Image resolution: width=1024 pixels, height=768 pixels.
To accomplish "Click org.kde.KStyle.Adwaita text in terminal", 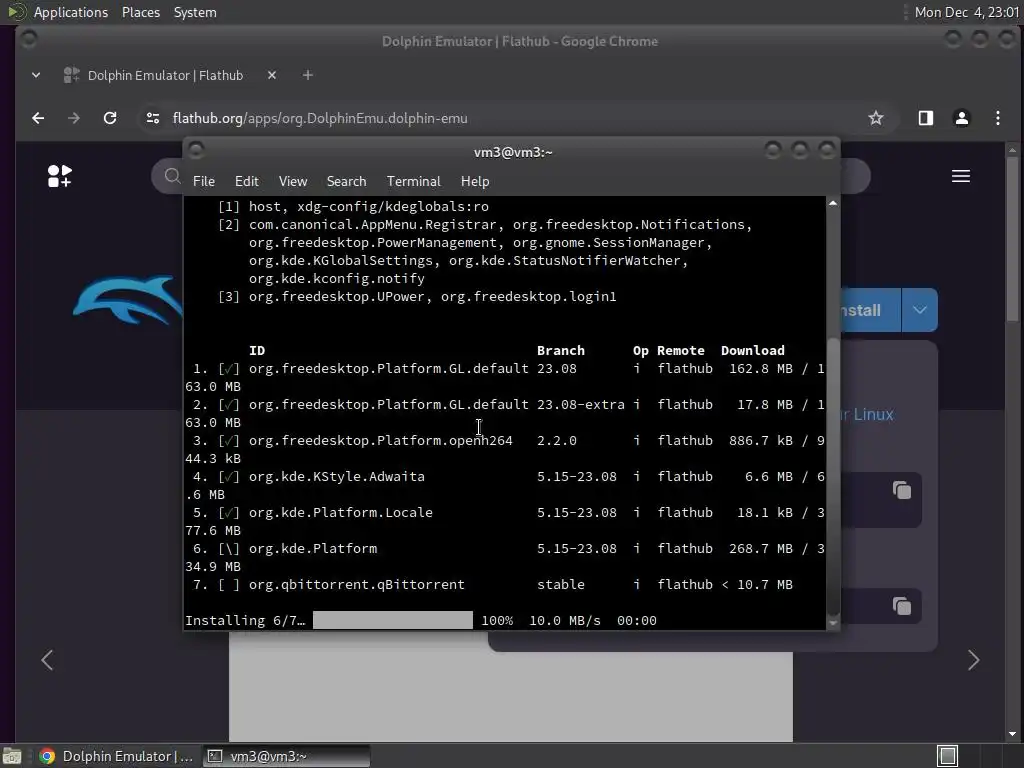I will [x=336, y=477].
